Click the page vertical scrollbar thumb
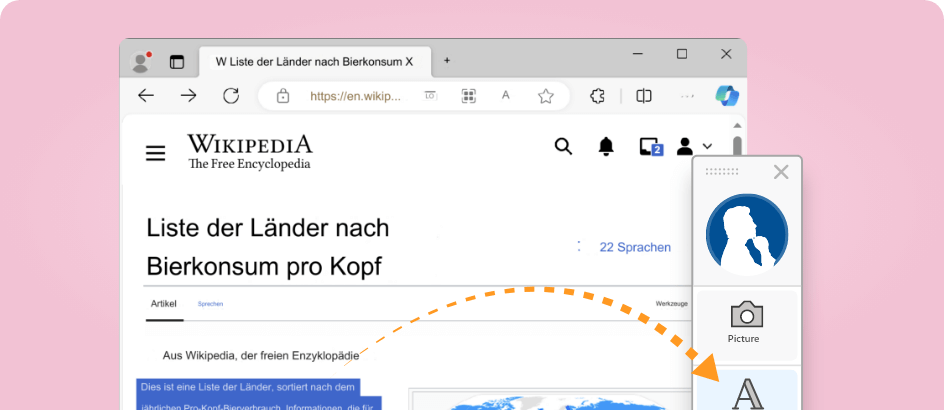944x410 pixels. pyautogui.click(x=737, y=147)
